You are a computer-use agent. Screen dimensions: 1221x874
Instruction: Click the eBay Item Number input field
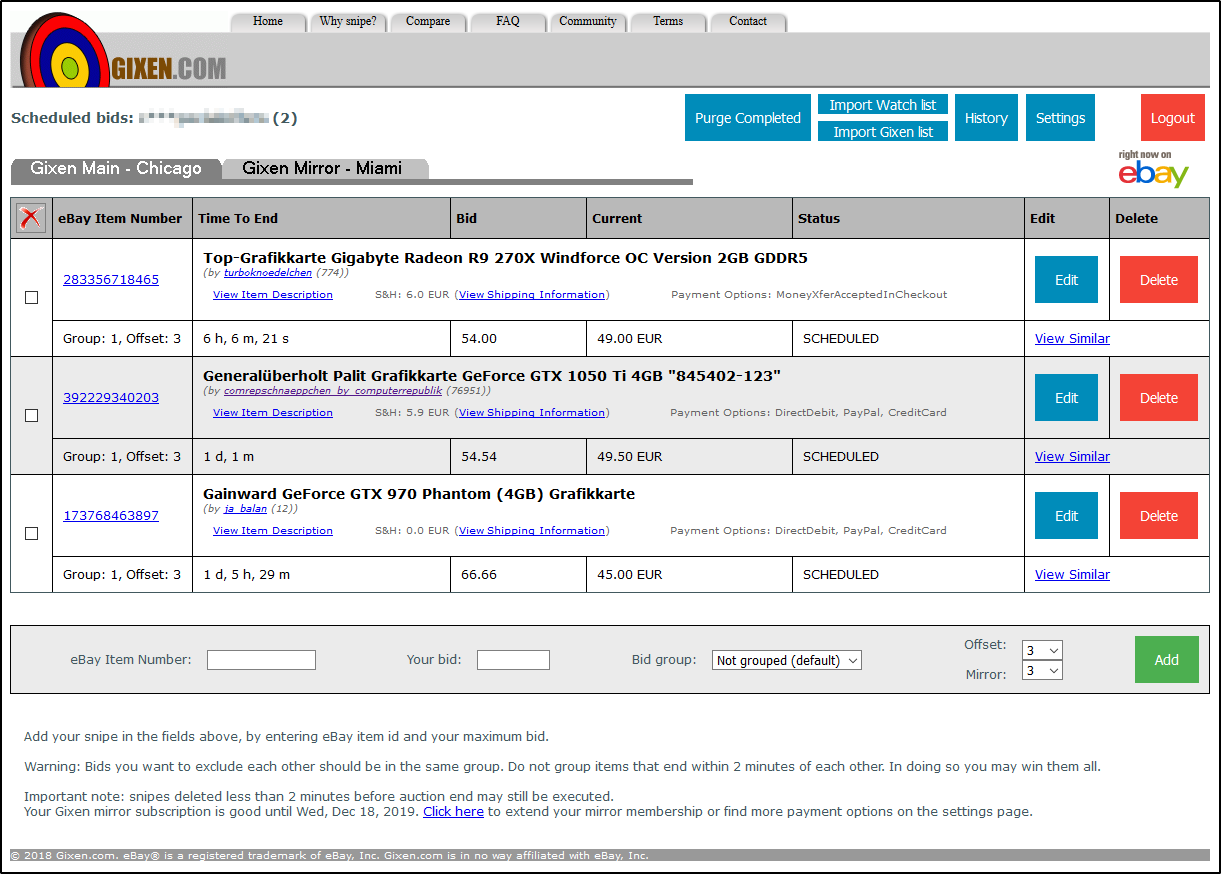pyautogui.click(x=261, y=660)
